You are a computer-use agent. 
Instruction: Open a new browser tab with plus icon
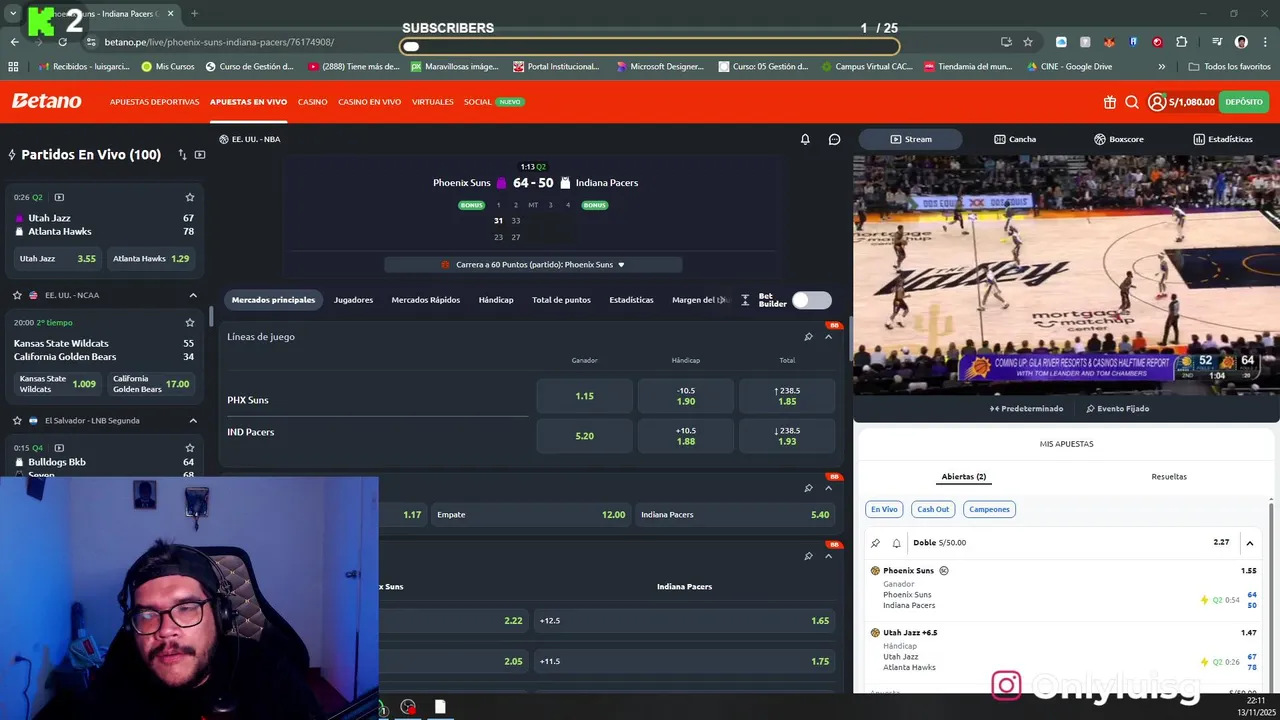click(x=194, y=14)
